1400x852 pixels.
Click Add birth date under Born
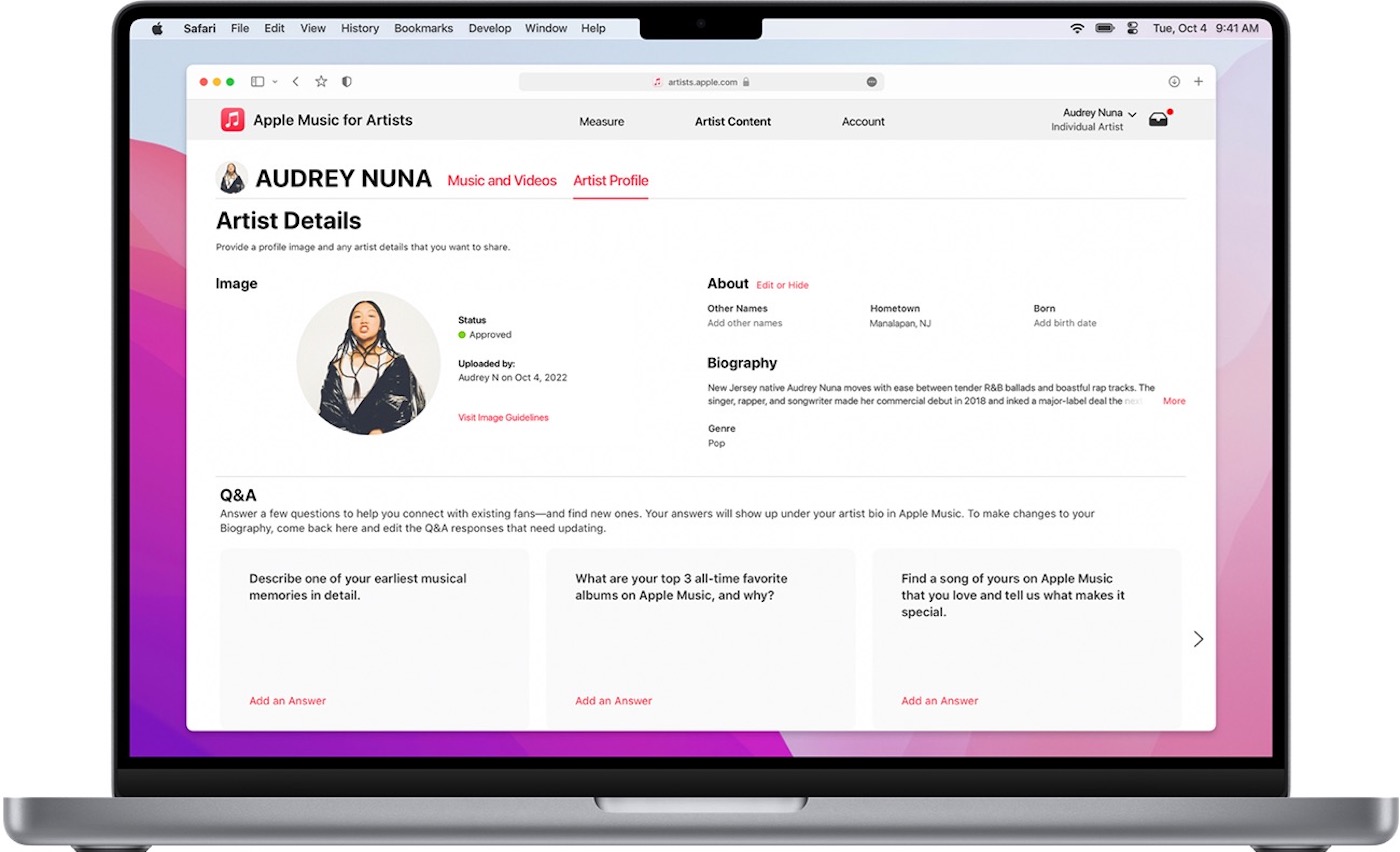[1065, 323]
